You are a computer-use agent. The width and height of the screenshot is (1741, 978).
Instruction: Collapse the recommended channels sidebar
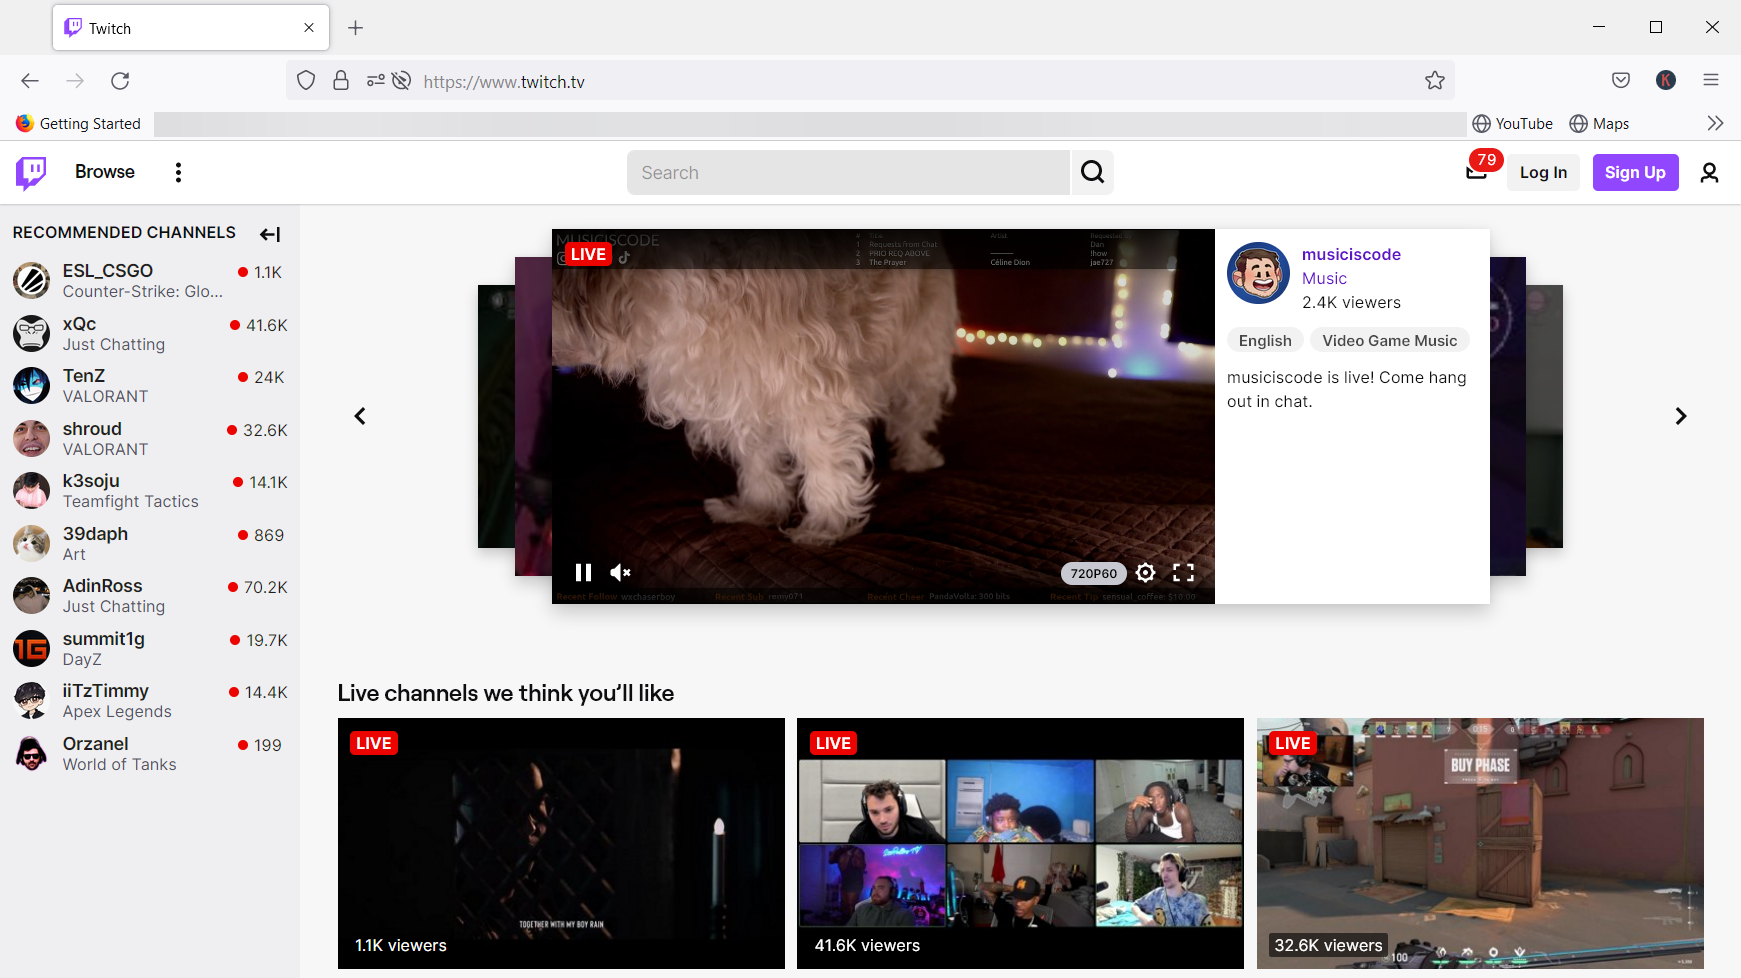pyautogui.click(x=270, y=234)
